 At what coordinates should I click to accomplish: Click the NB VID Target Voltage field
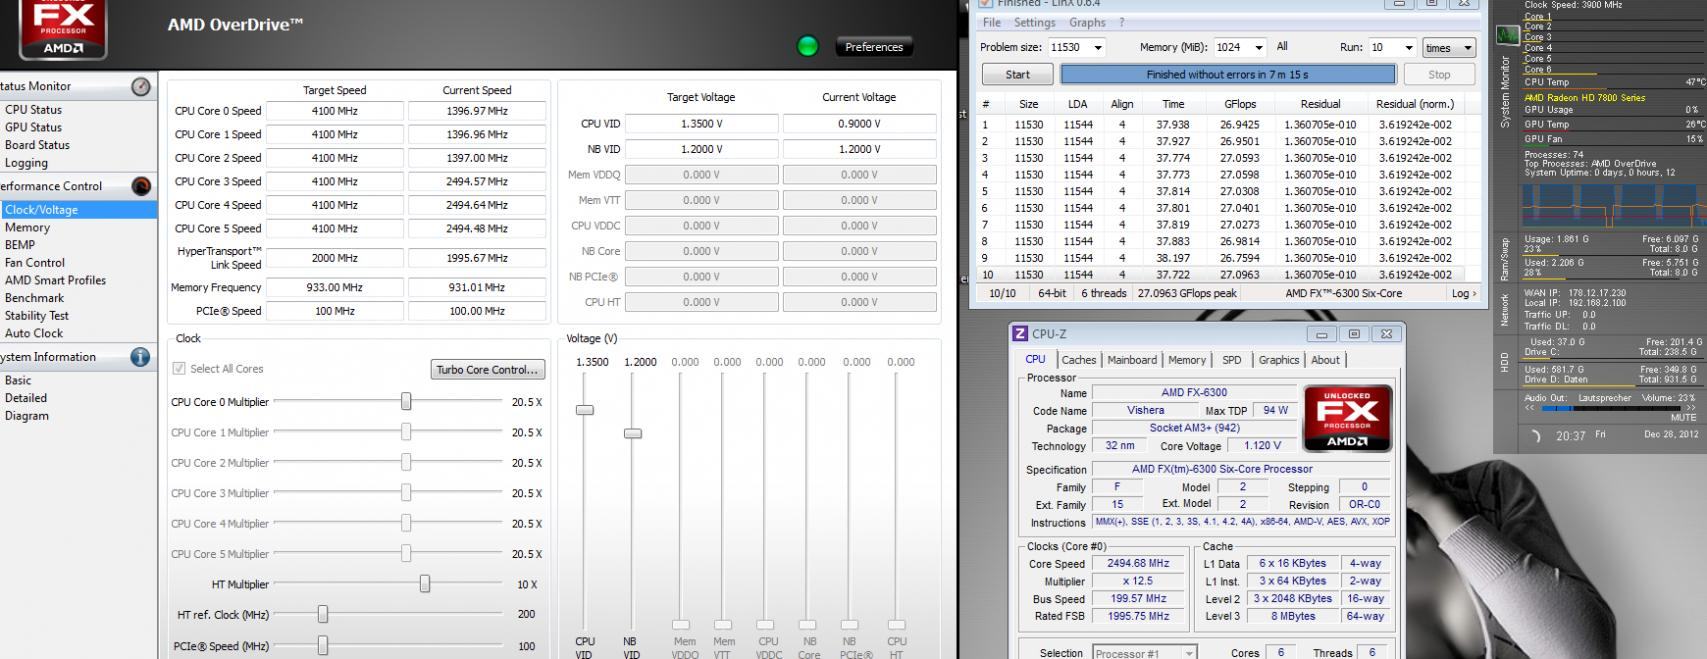(701, 149)
